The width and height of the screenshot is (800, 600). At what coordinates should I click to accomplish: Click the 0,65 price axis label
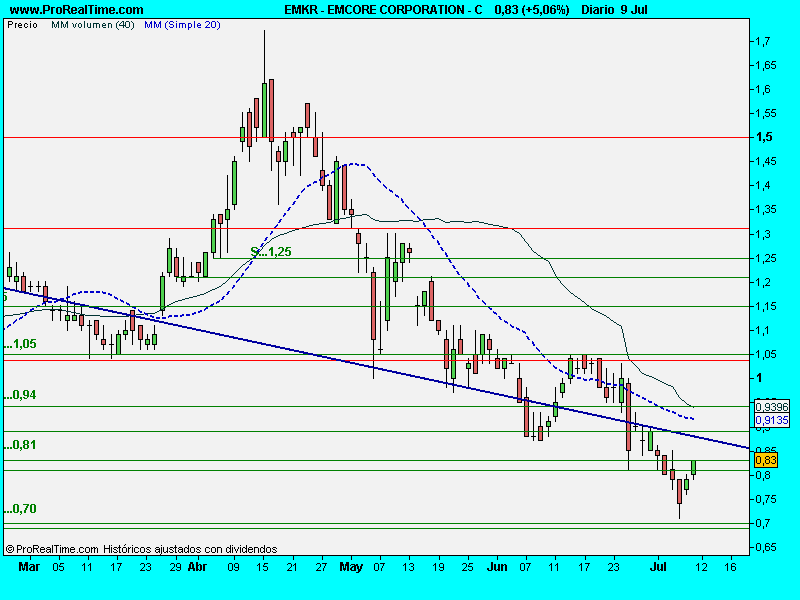coord(766,547)
